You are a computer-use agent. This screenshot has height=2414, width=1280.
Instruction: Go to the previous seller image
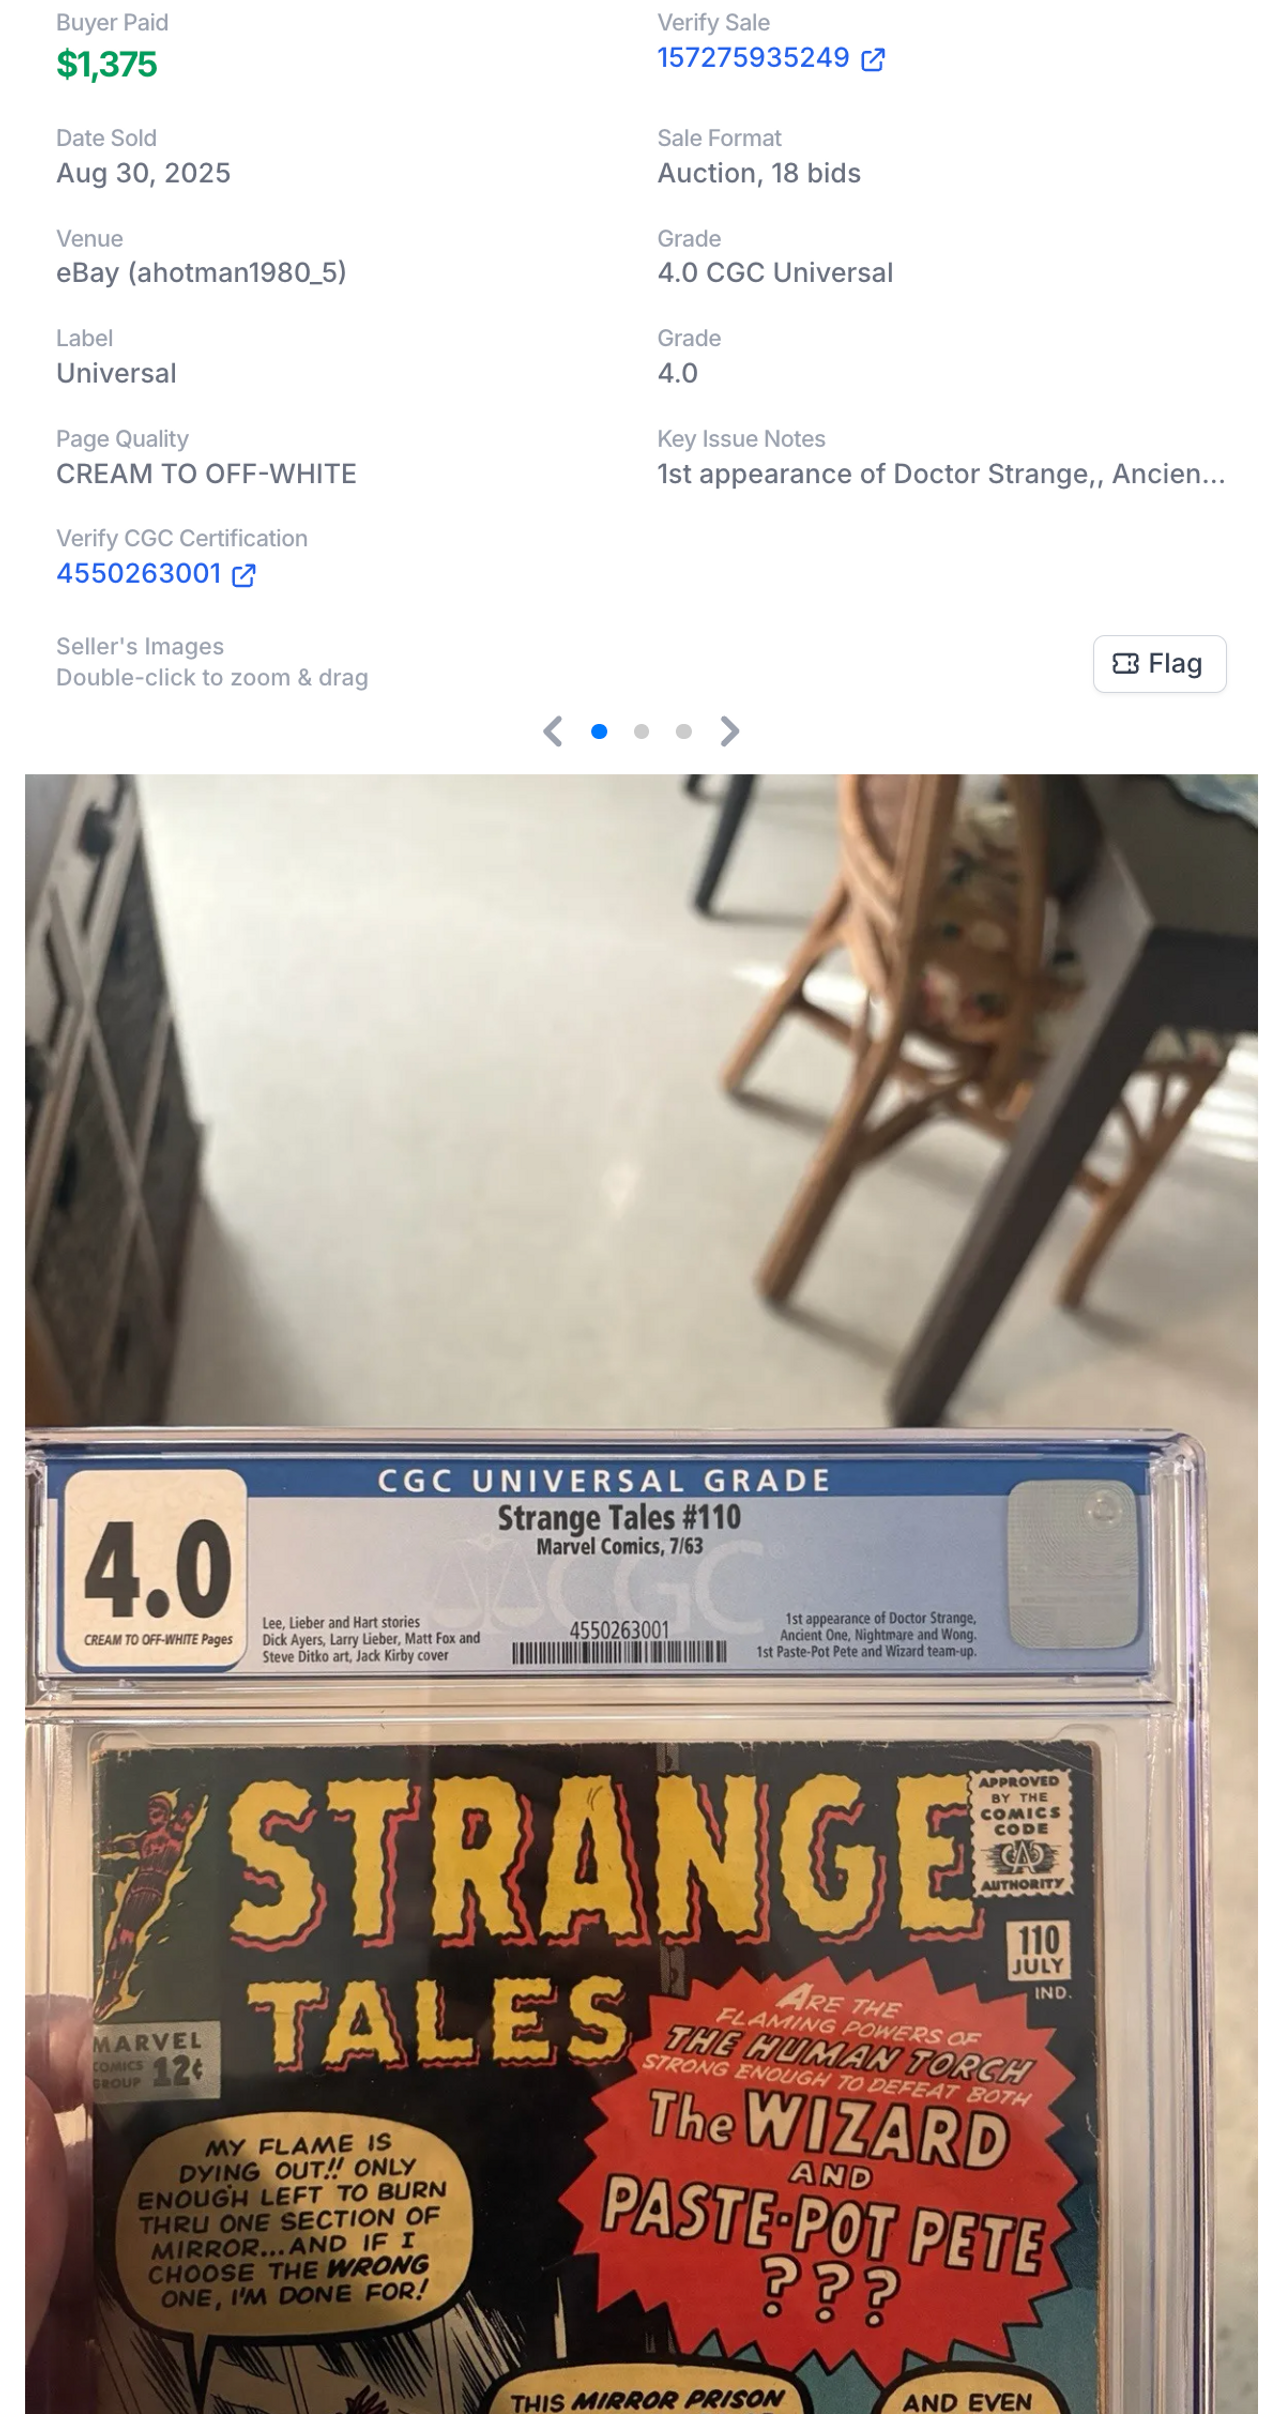point(553,732)
